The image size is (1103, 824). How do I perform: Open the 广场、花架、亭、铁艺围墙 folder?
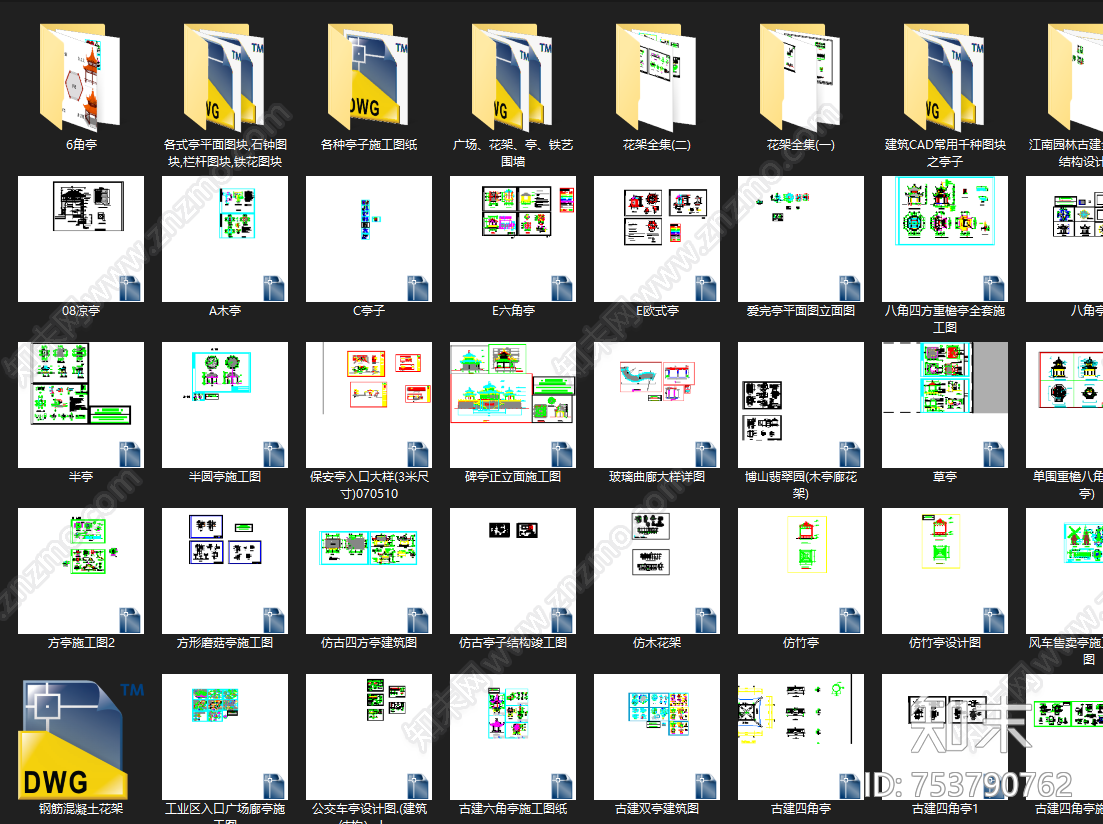pyautogui.click(x=512, y=78)
